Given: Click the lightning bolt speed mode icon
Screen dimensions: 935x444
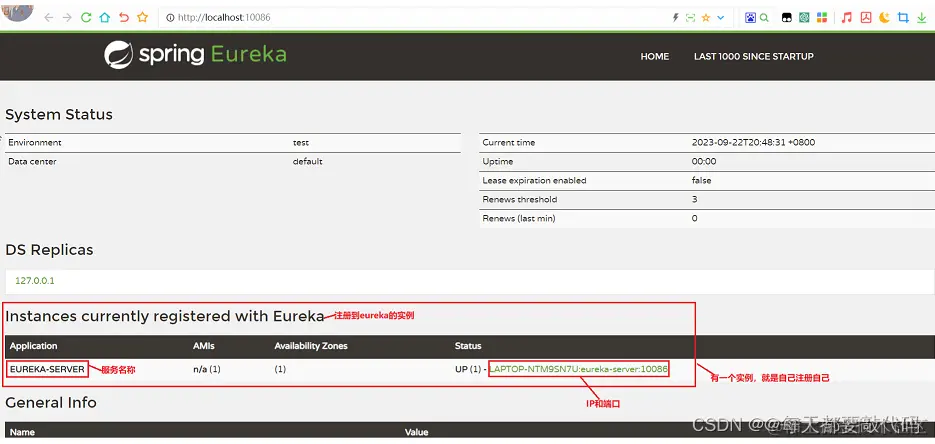Looking at the screenshot, I should (676, 18).
